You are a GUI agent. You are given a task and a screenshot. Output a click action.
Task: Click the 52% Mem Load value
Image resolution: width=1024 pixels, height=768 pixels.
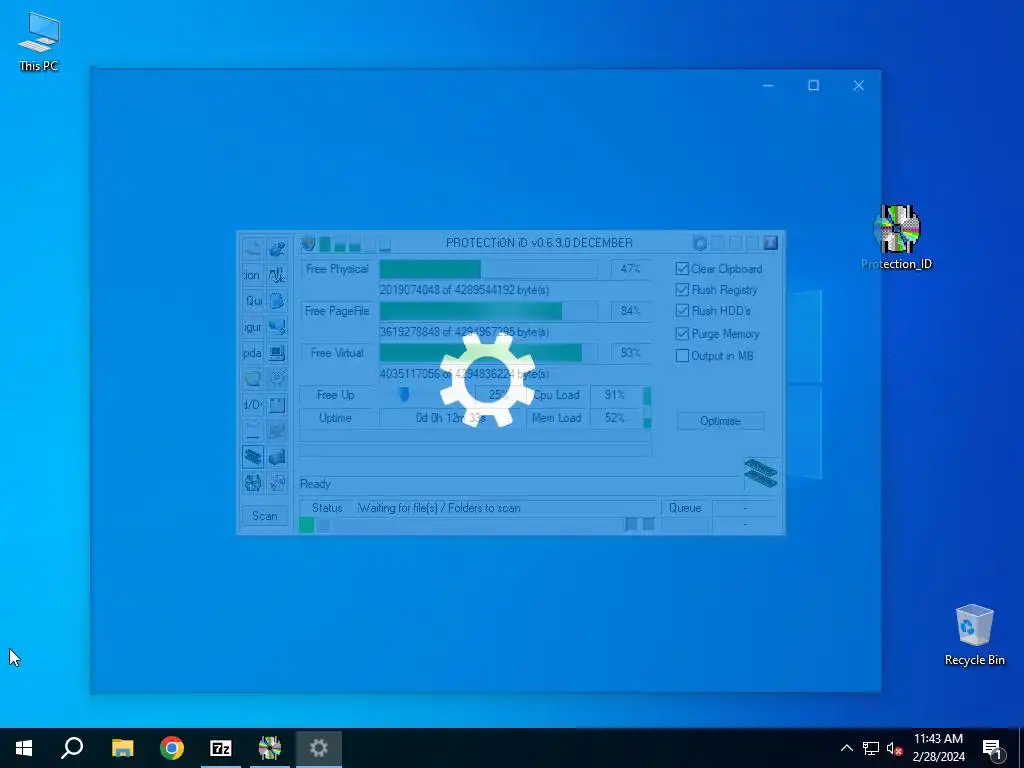pos(615,418)
